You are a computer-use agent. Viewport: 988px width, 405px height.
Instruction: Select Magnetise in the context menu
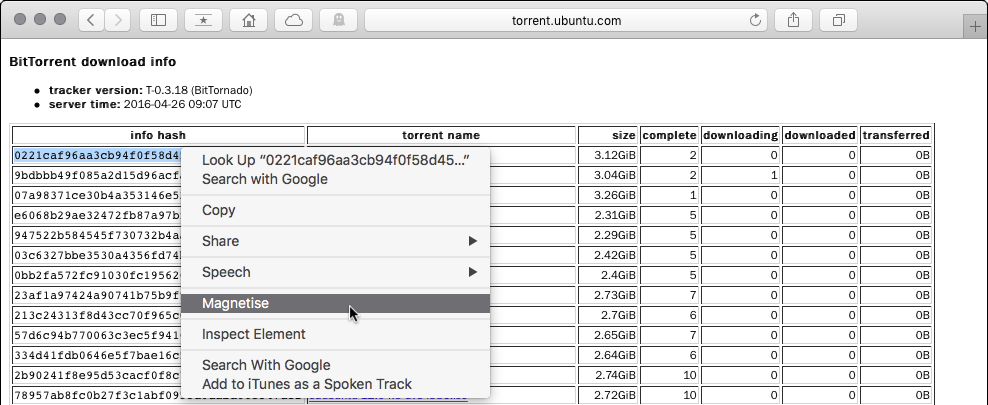pos(335,303)
